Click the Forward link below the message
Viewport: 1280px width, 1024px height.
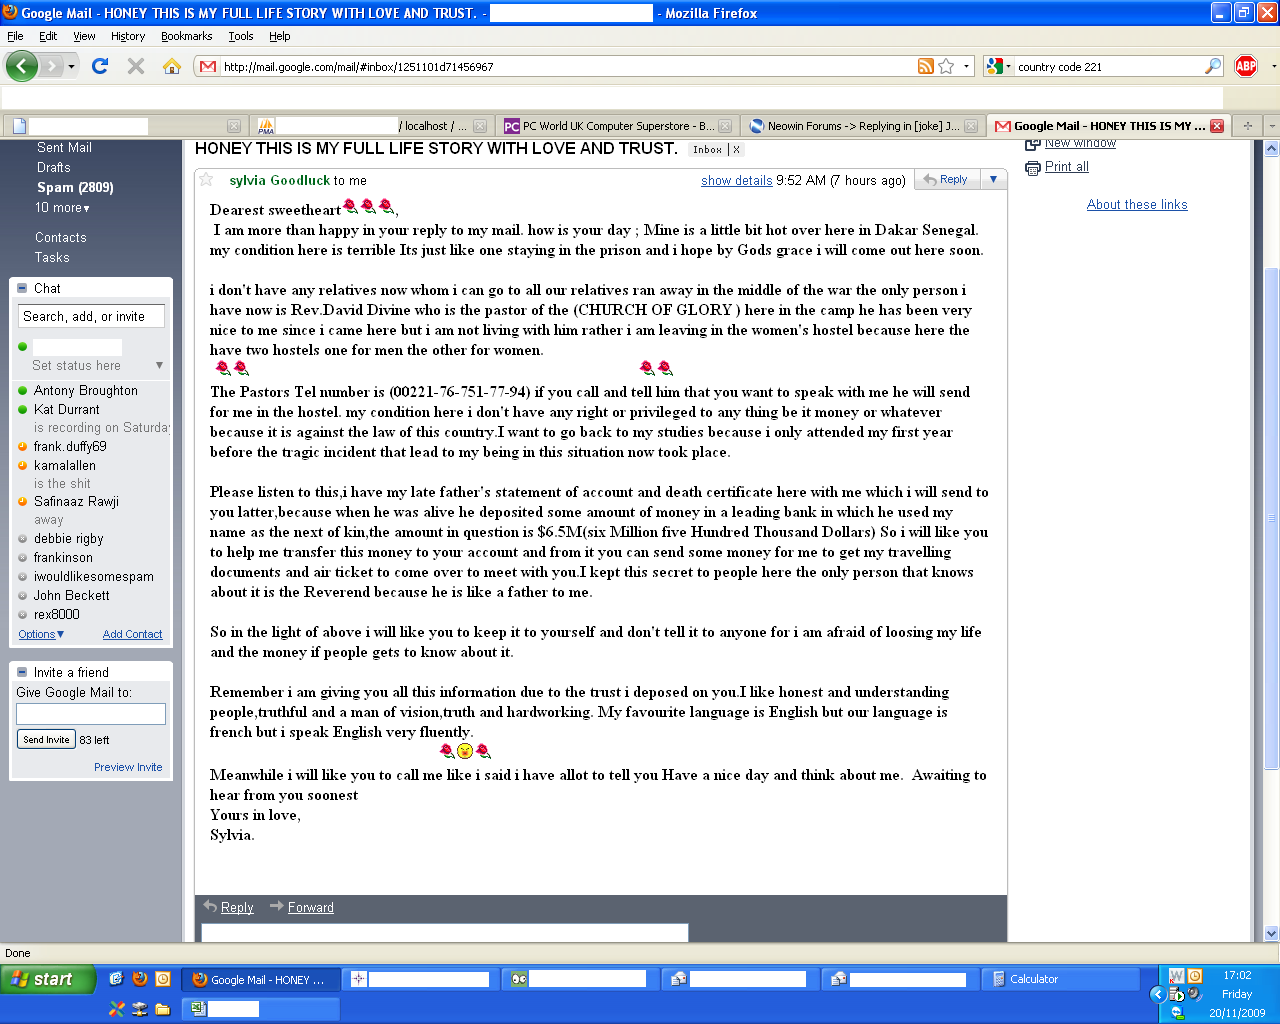pyautogui.click(x=311, y=908)
